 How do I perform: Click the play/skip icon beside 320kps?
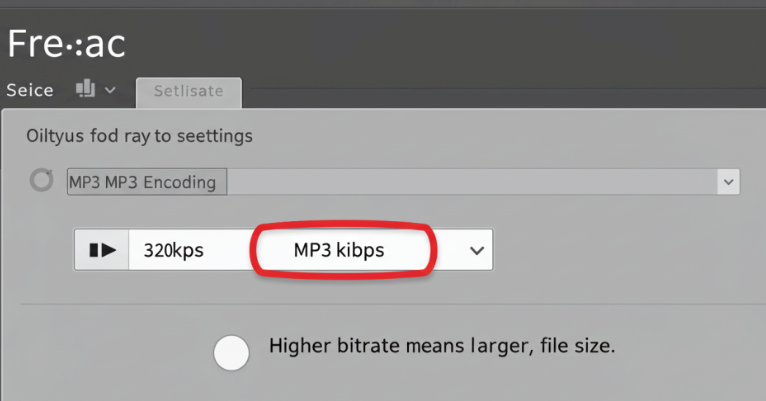tap(102, 250)
